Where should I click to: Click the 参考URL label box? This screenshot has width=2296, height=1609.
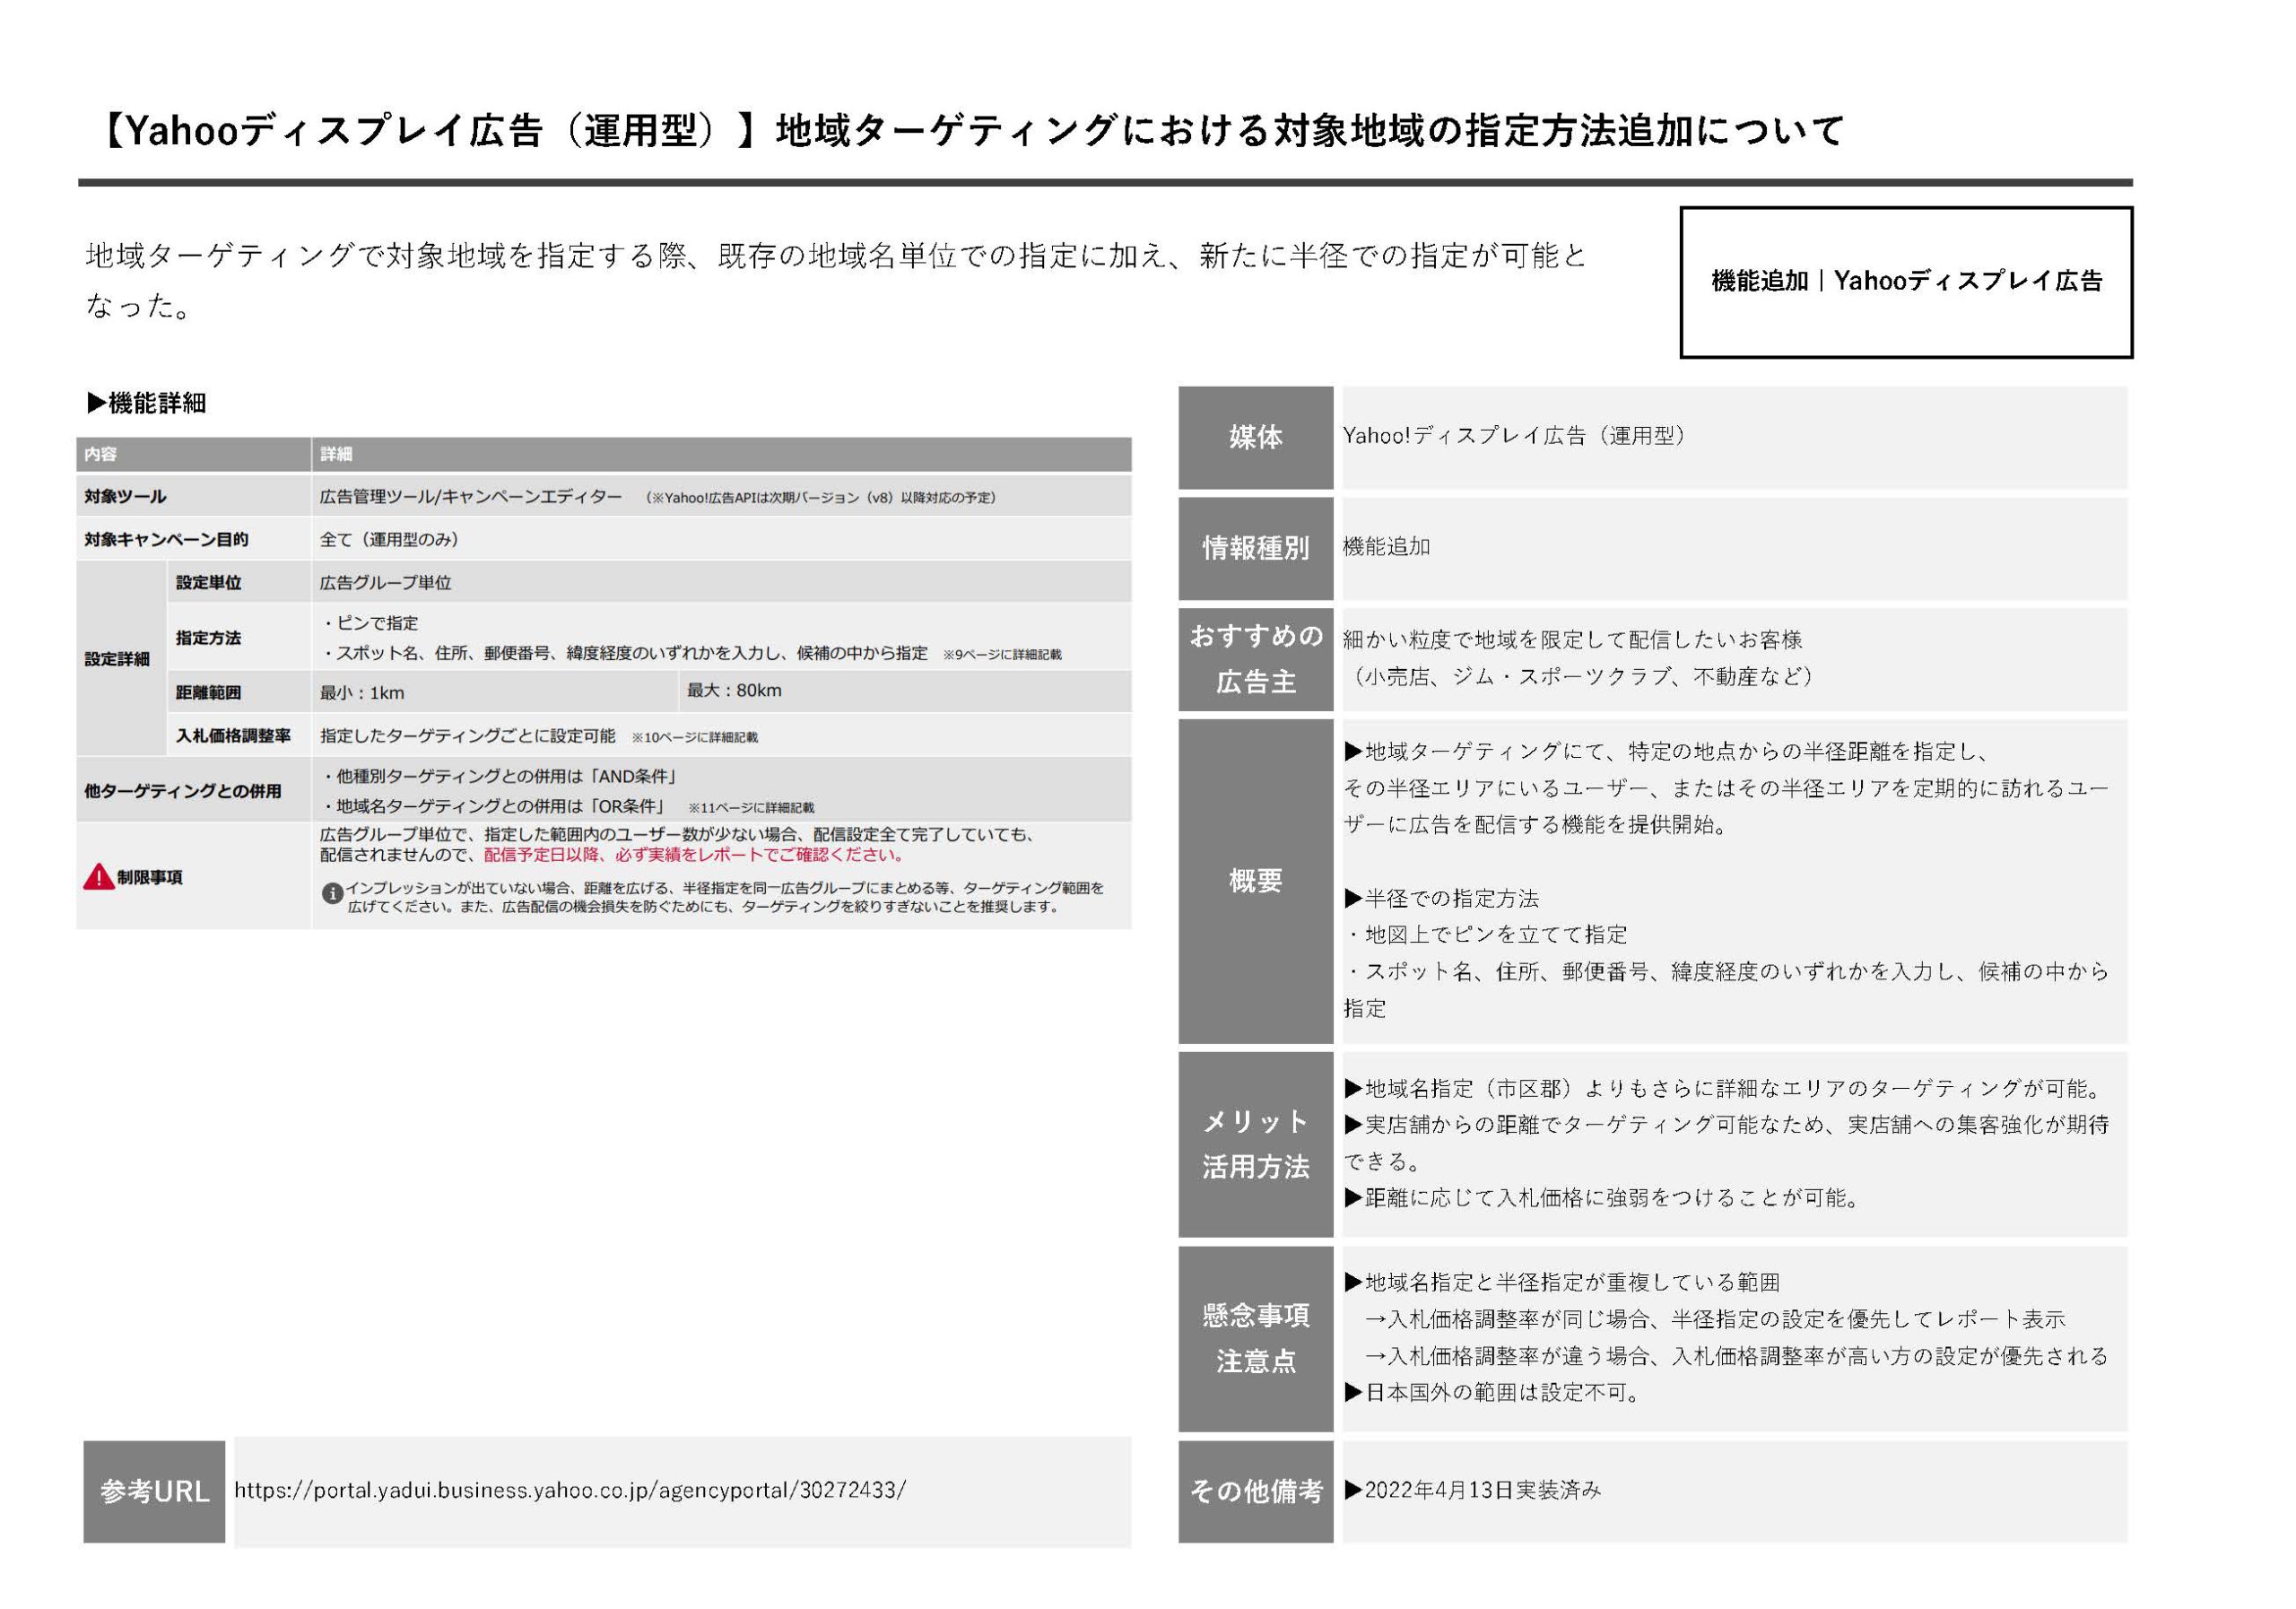click(154, 1491)
